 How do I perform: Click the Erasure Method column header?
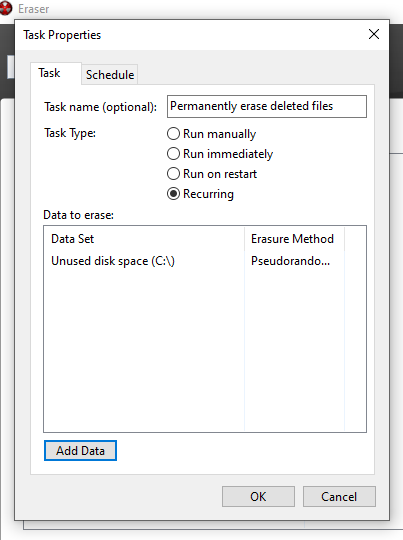(x=294, y=239)
